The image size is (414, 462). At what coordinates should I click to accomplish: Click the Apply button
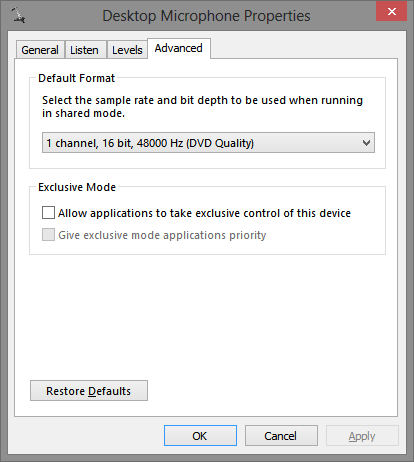click(362, 435)
